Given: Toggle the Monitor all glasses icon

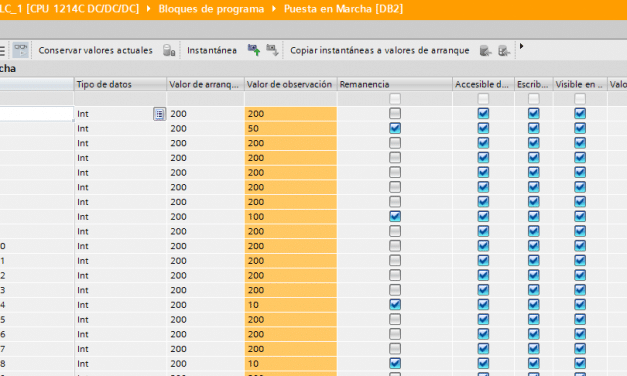Looking at the screenshot, I should 20,50.
